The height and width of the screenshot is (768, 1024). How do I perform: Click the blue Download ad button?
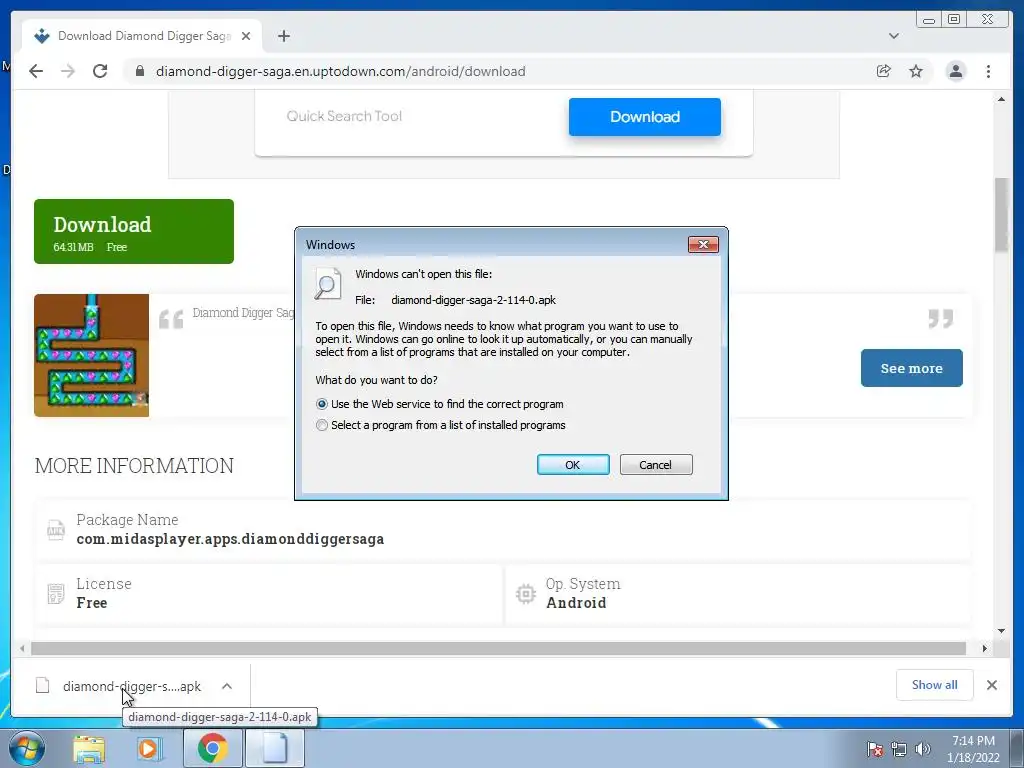(x=645, y=117)
